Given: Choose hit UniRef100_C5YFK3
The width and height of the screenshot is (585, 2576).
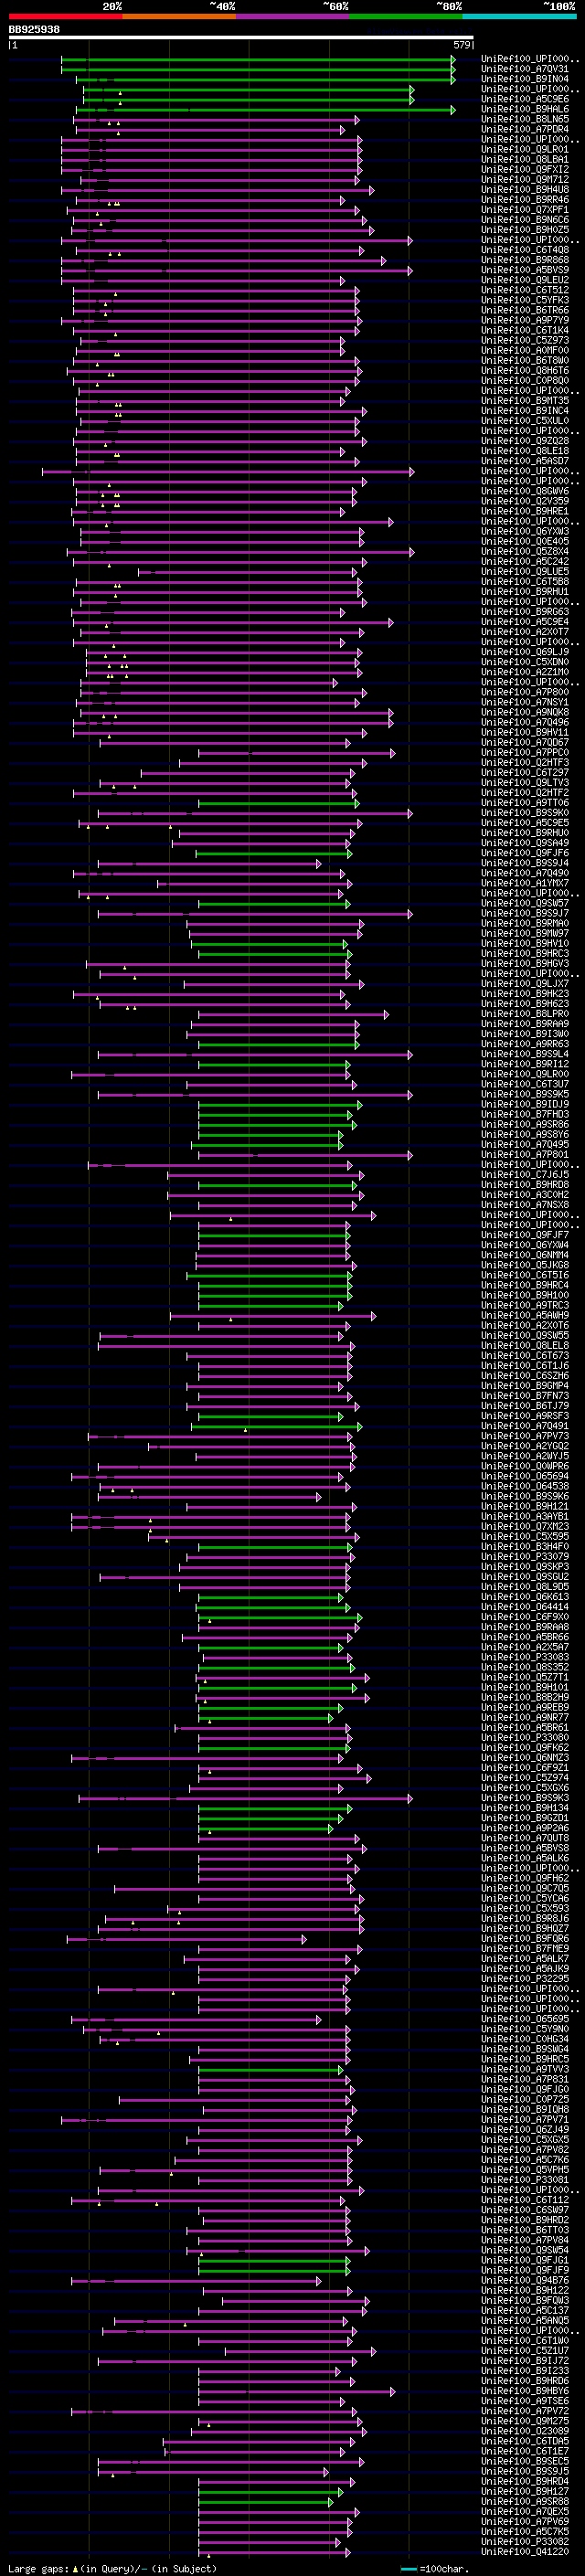Looking at the screenshot, I should [525, 300].
